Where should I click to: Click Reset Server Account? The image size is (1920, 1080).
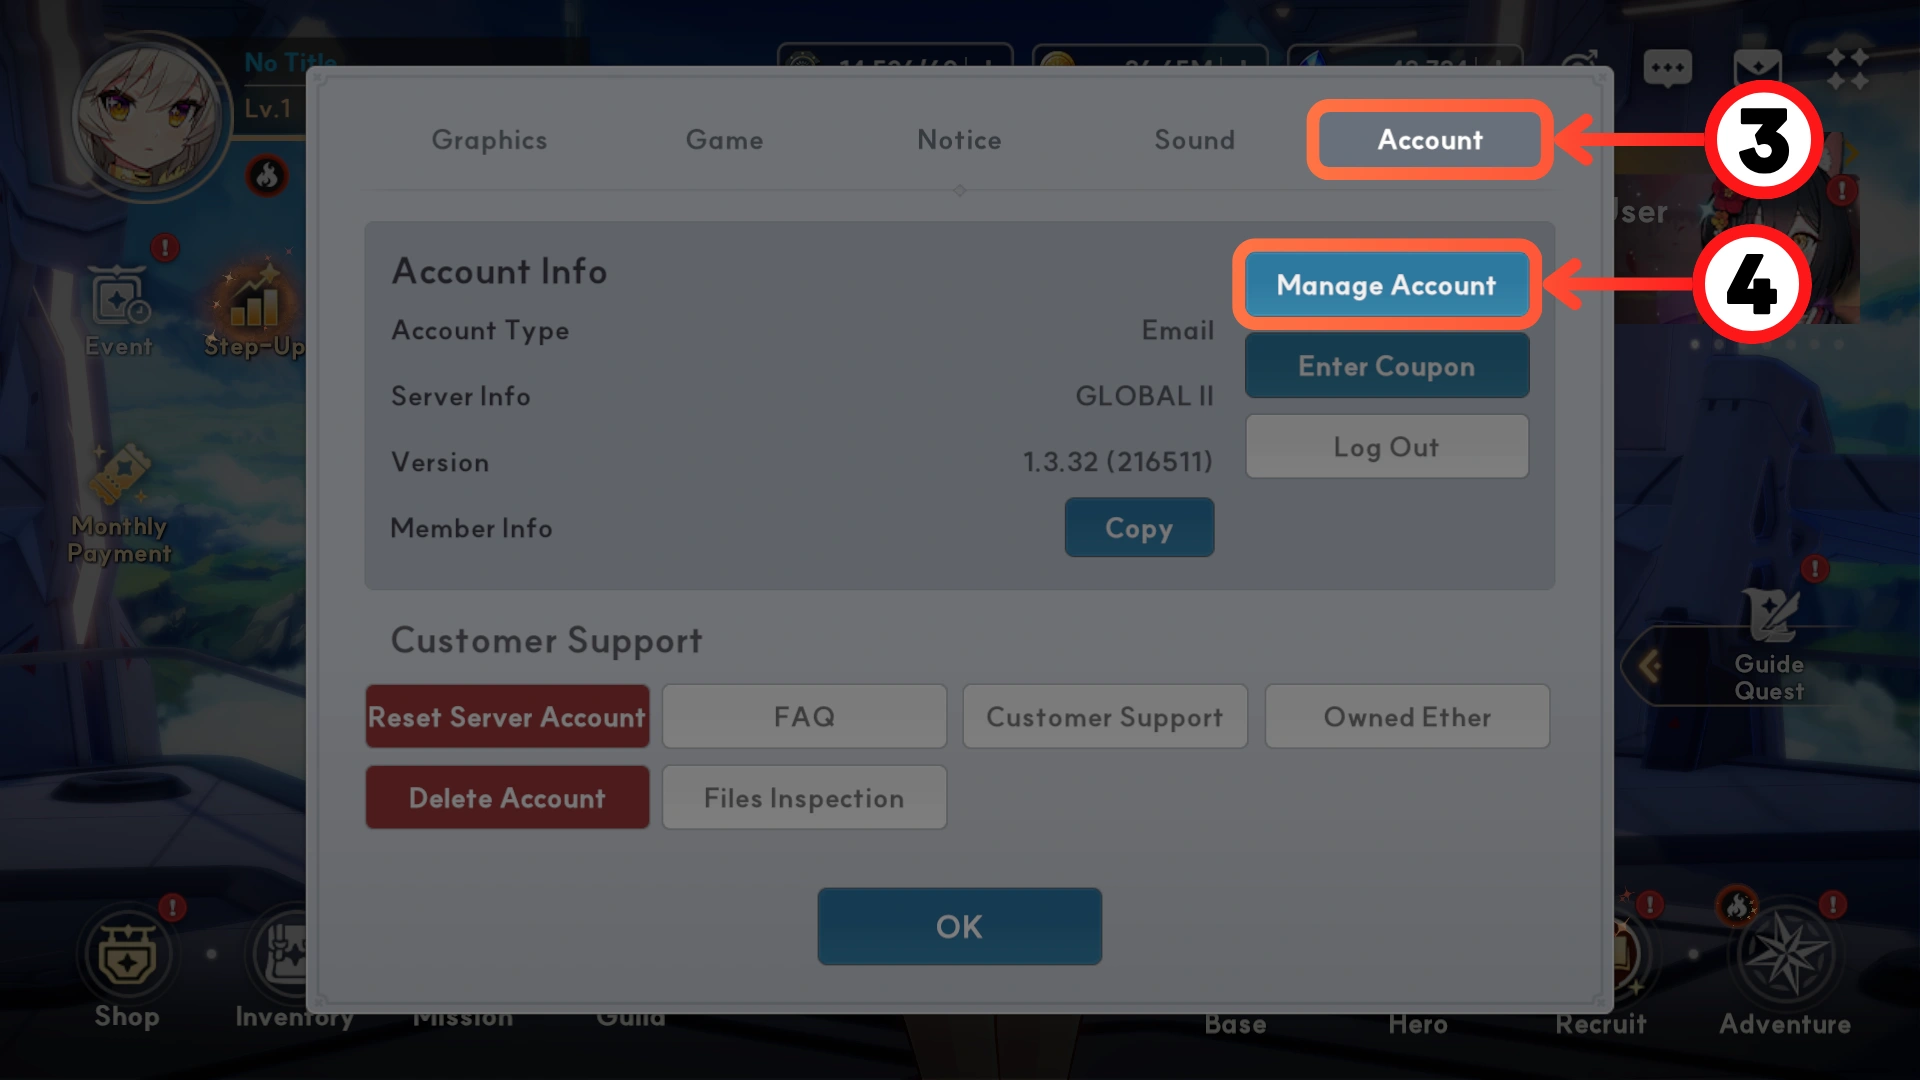coord(507,717)
